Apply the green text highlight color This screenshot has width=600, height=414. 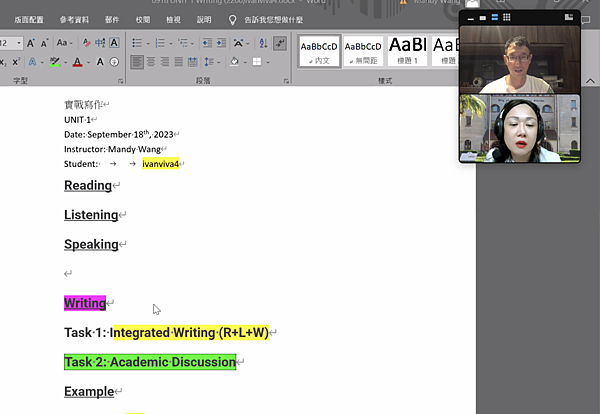click(55, 62)
